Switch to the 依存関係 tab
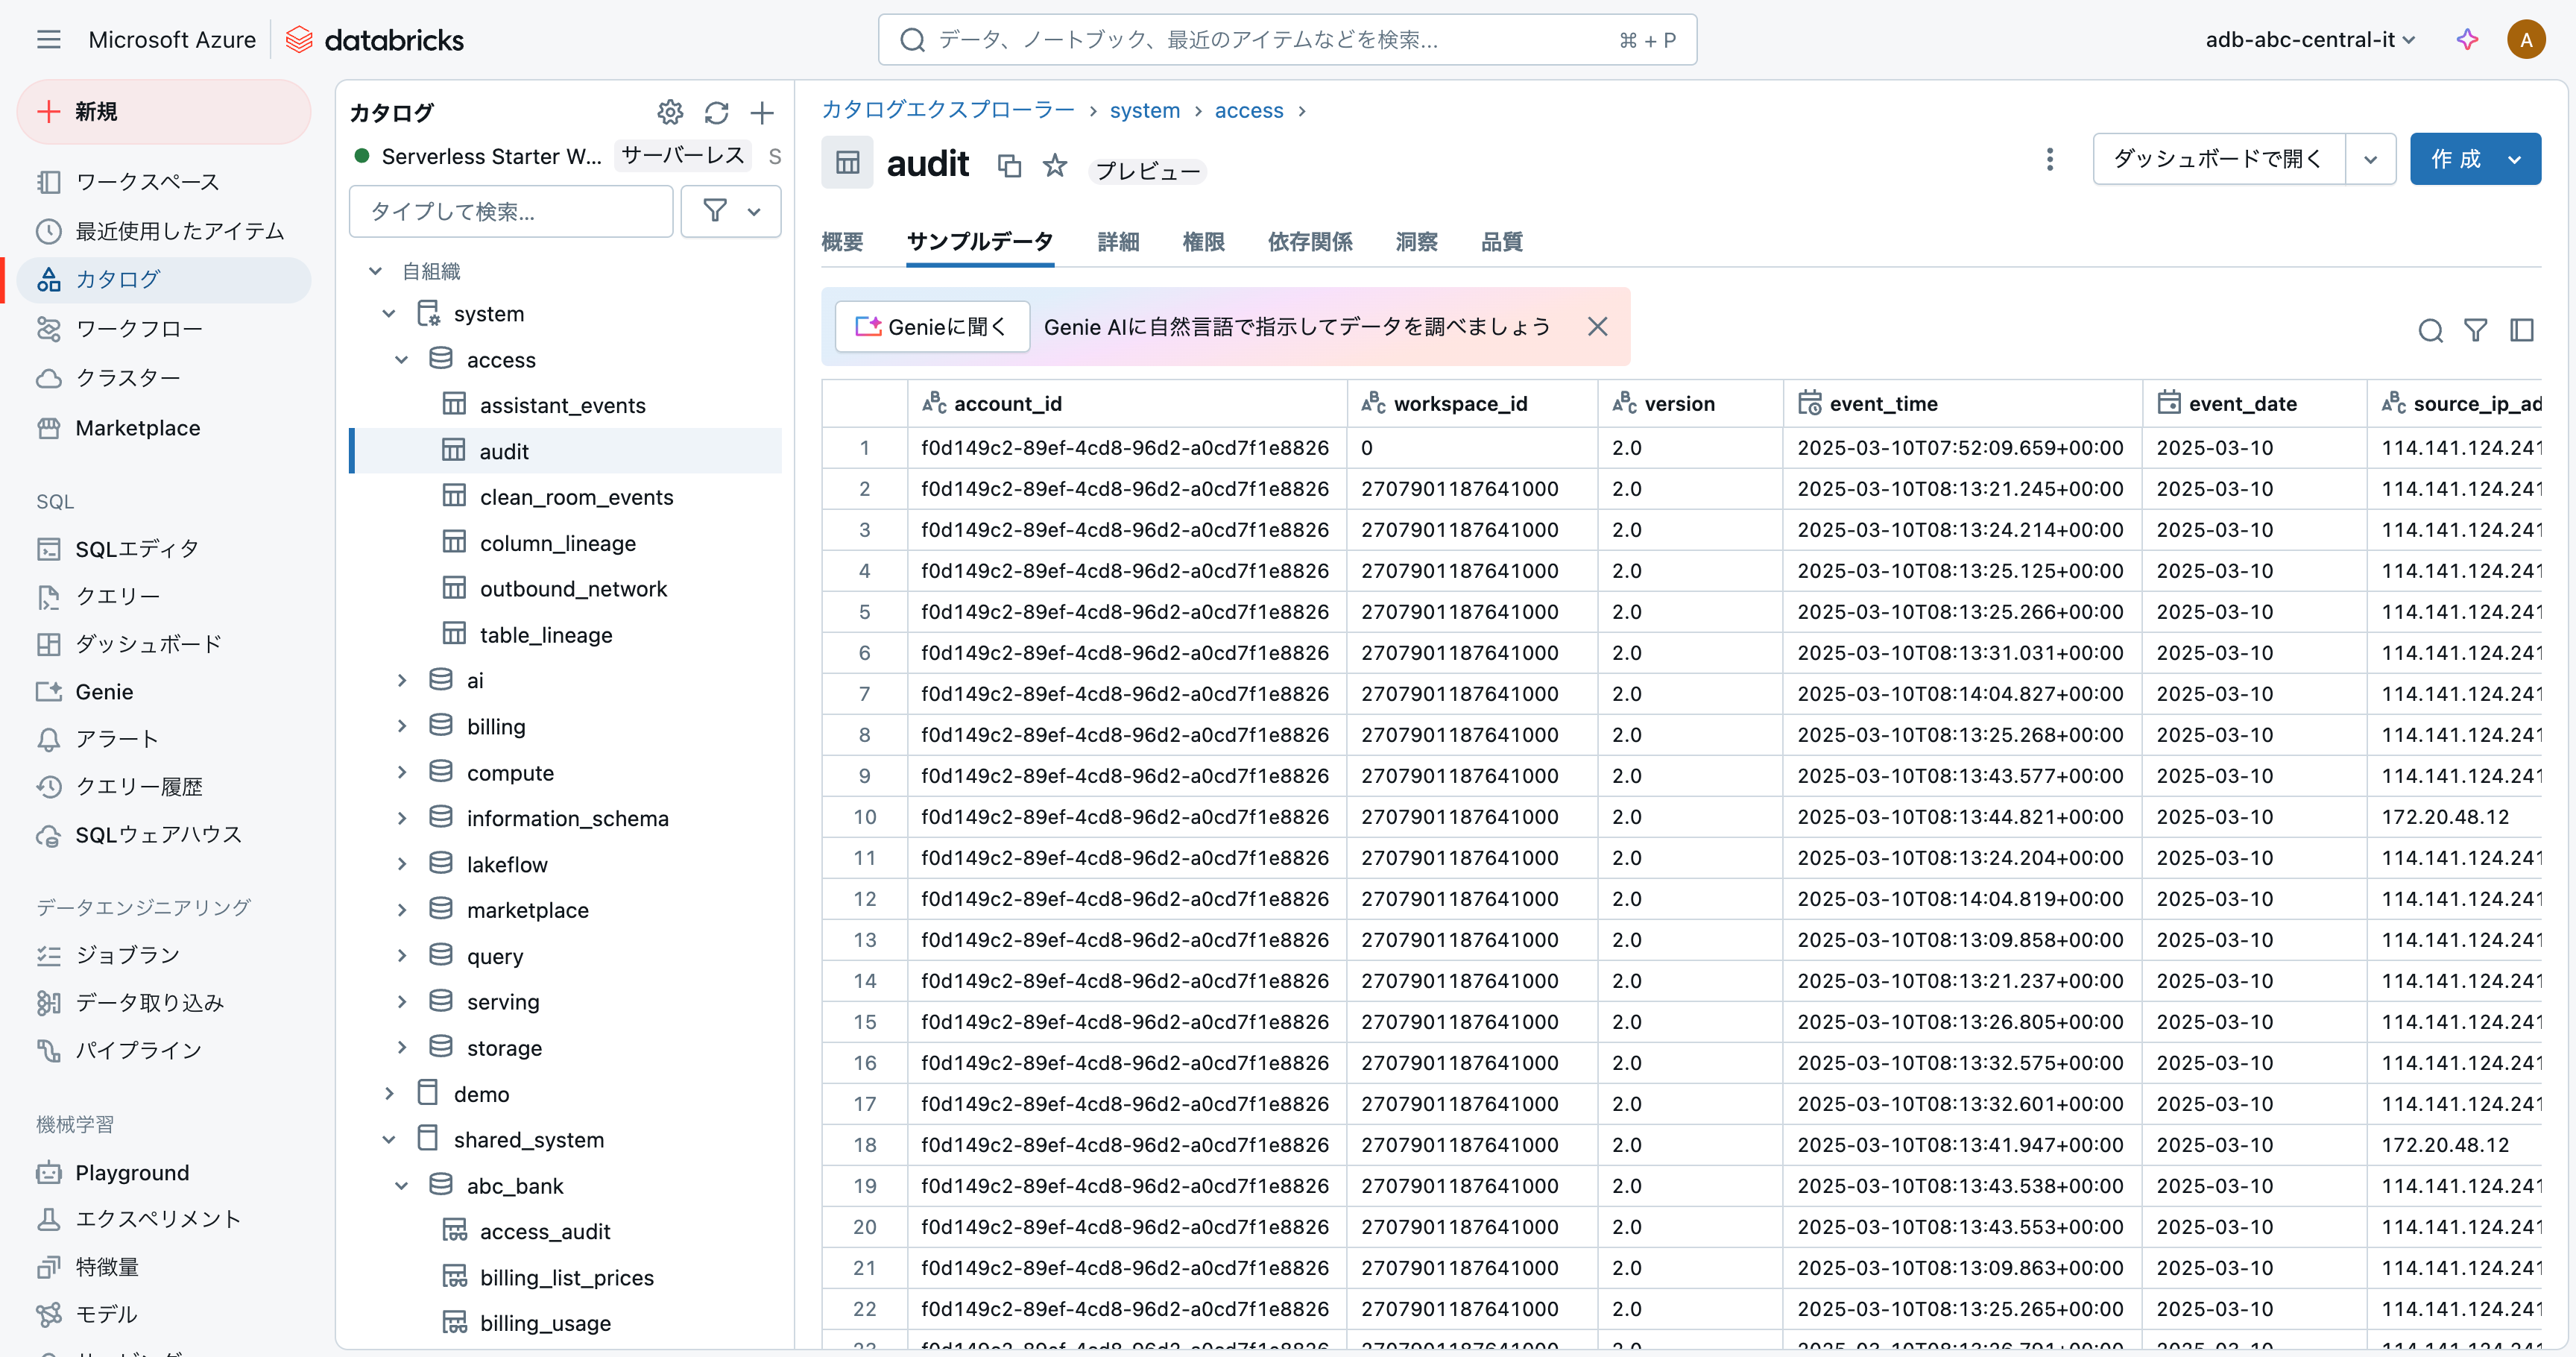This screenshot has width=2576, height=1357. click(x=1310, y=242)
